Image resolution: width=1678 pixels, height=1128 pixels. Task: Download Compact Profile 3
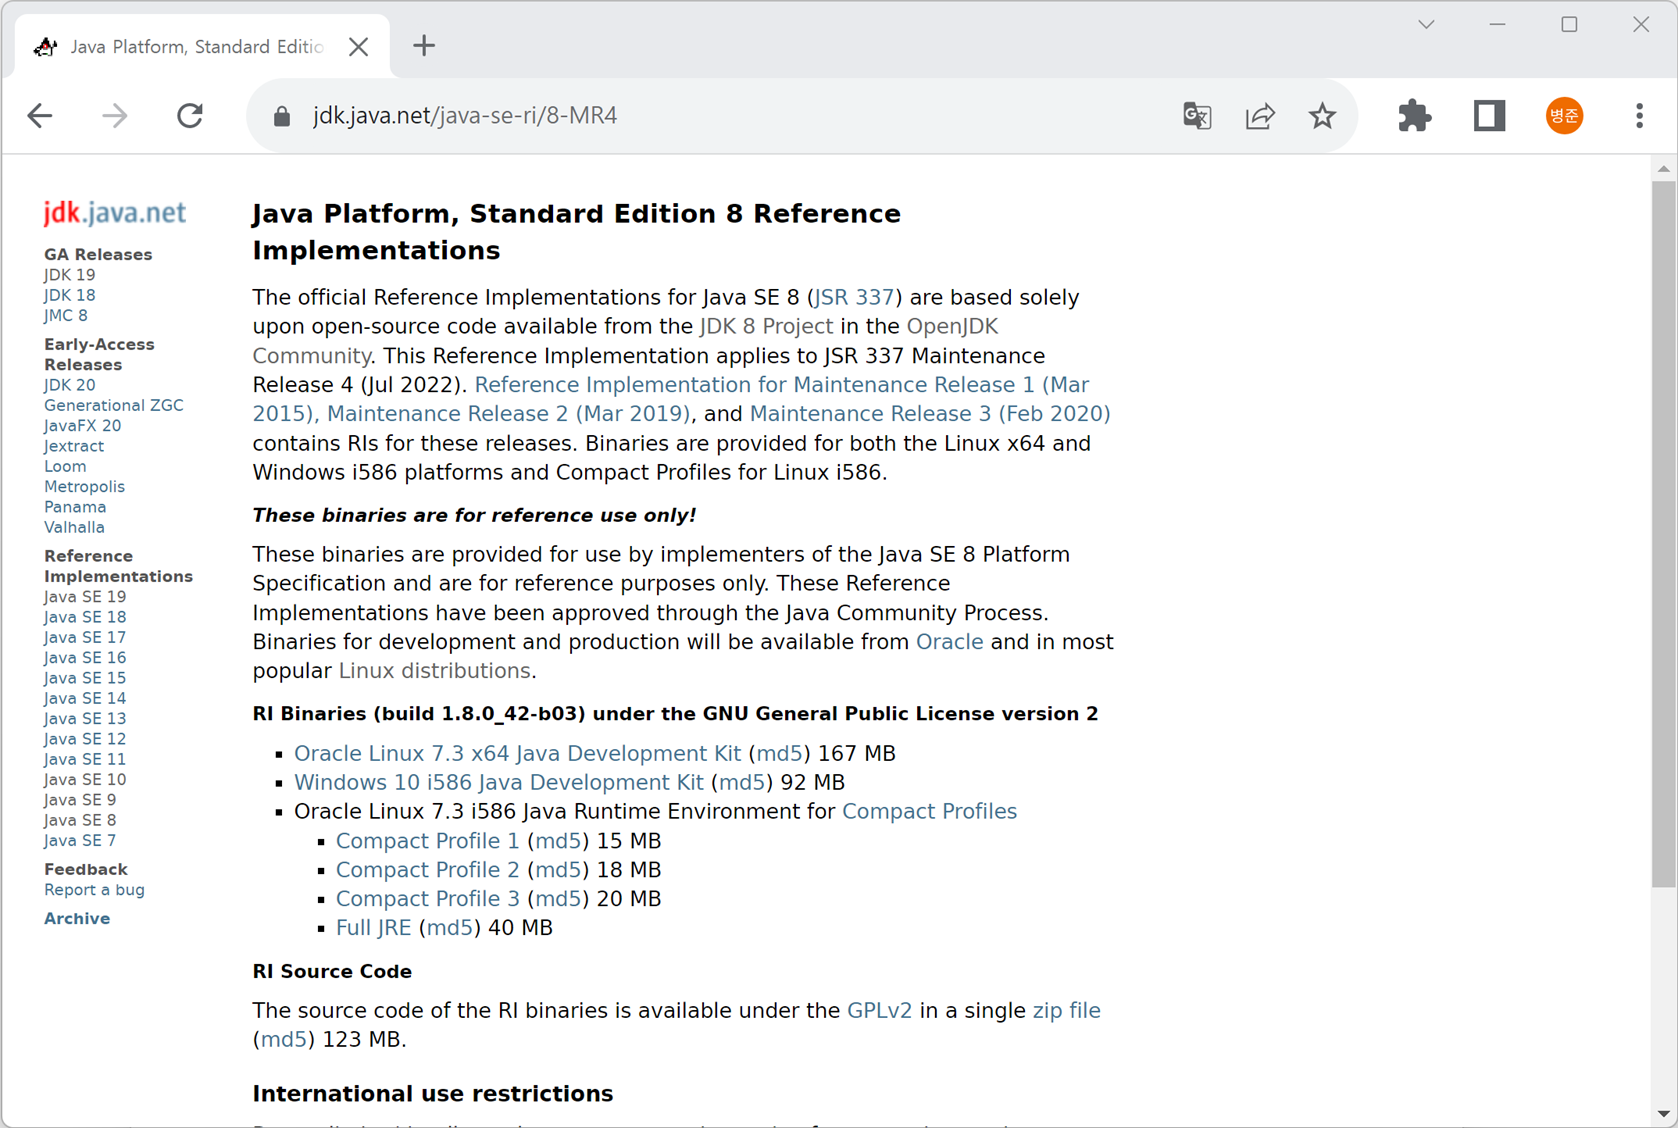(x=427, y=899)
